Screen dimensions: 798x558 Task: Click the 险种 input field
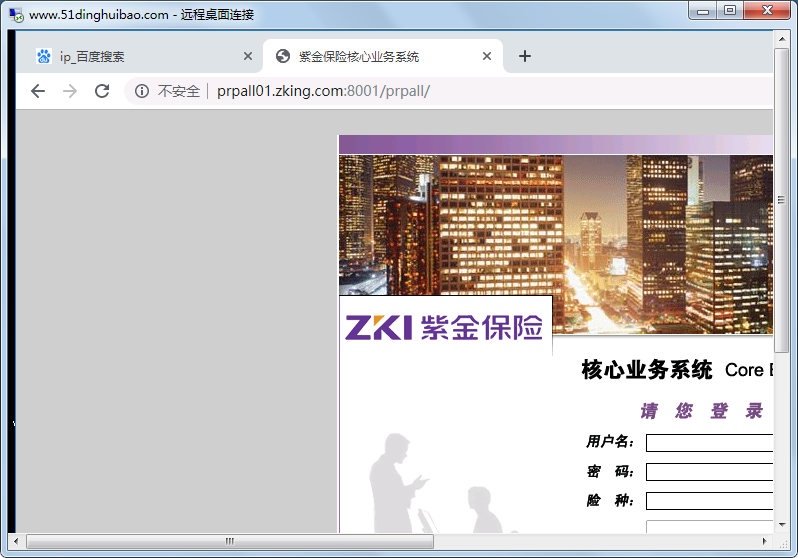709,500
